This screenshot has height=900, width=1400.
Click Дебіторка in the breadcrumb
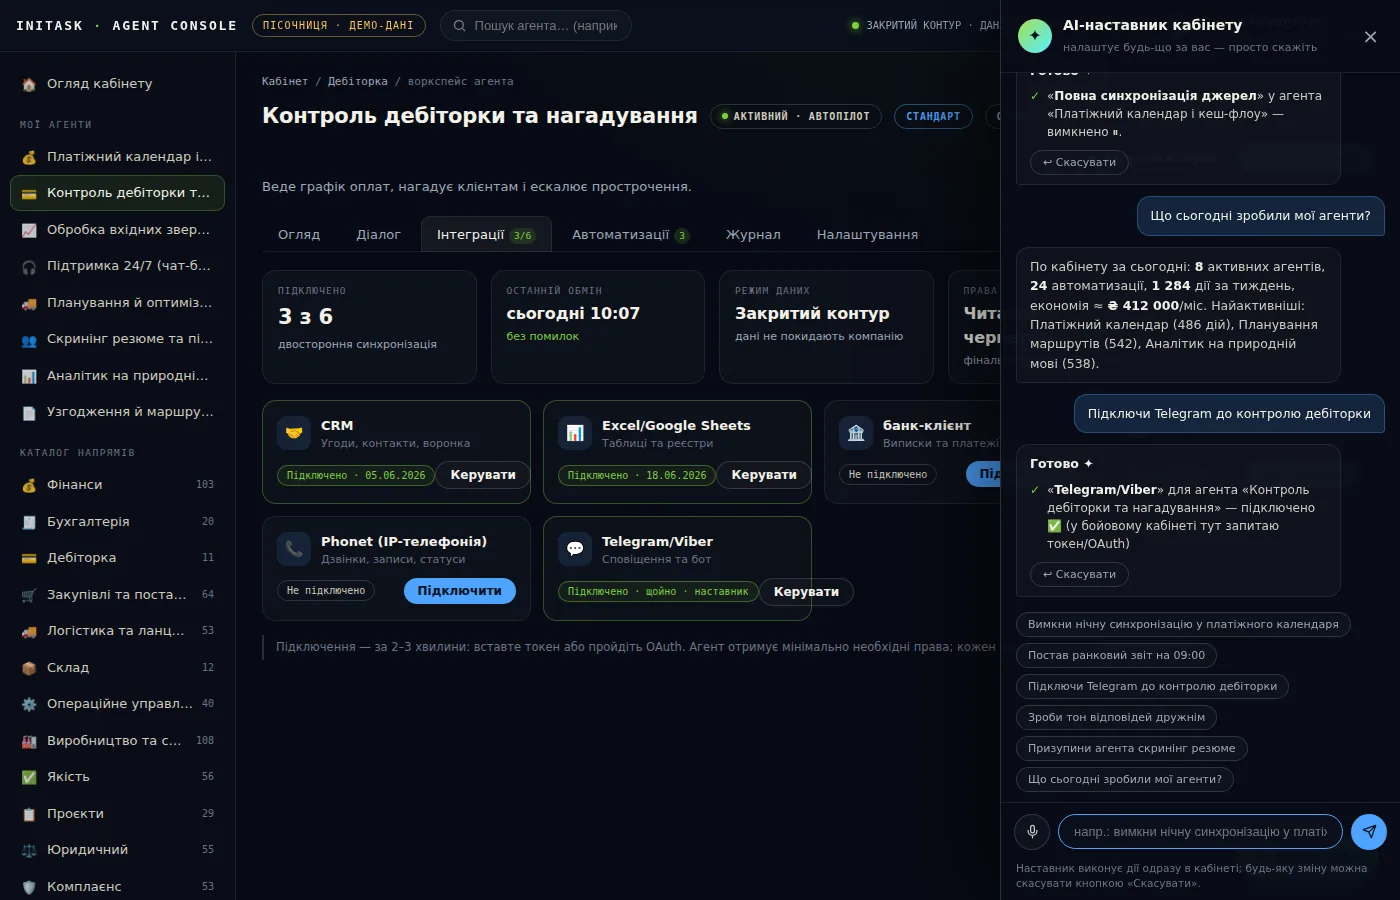pos(358,82)
